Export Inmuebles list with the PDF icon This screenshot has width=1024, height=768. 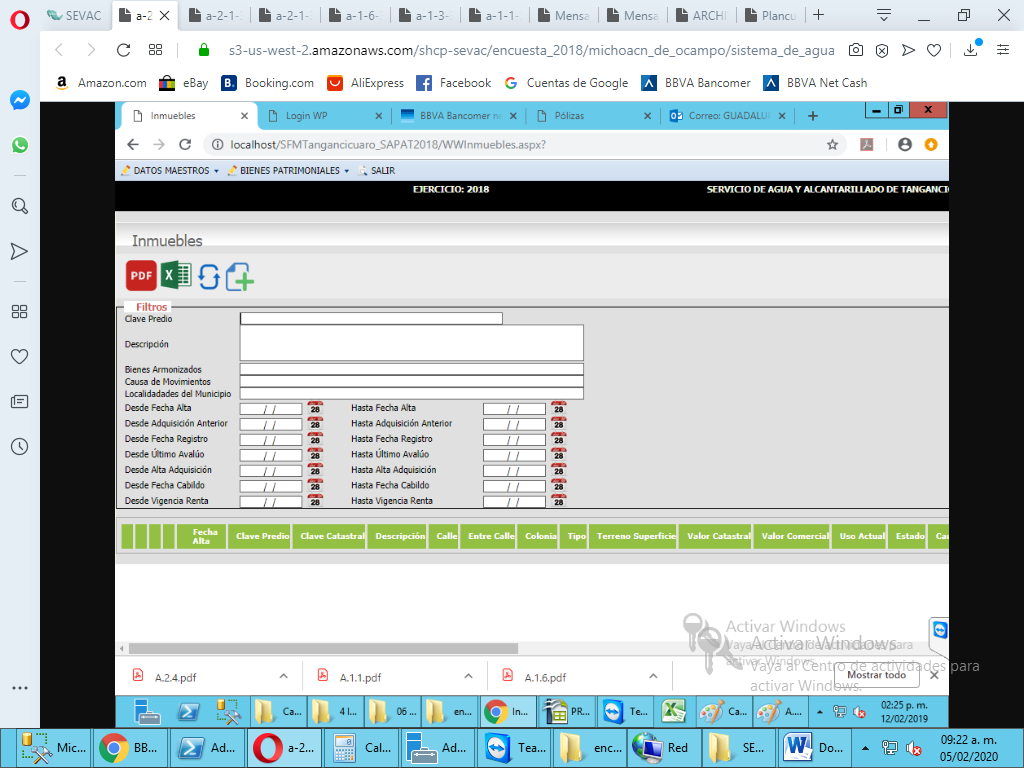(141, 276)
